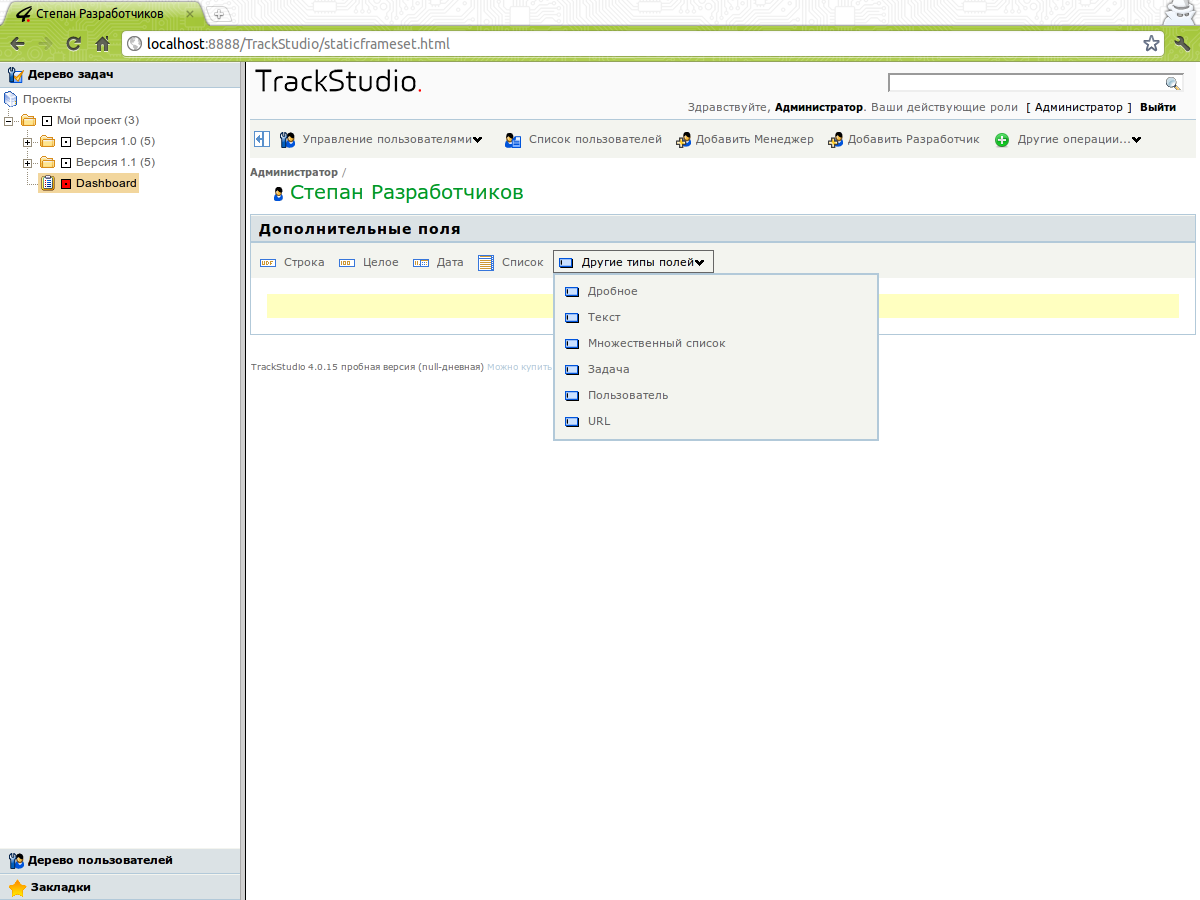Expand the Версия 1.1 tree node

coord(28,163)
